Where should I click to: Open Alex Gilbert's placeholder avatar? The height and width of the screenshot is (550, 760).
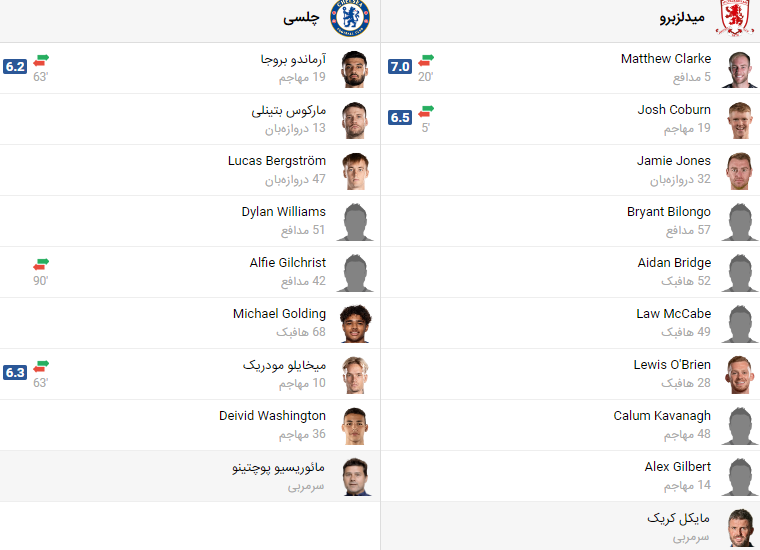coord(740,476)
